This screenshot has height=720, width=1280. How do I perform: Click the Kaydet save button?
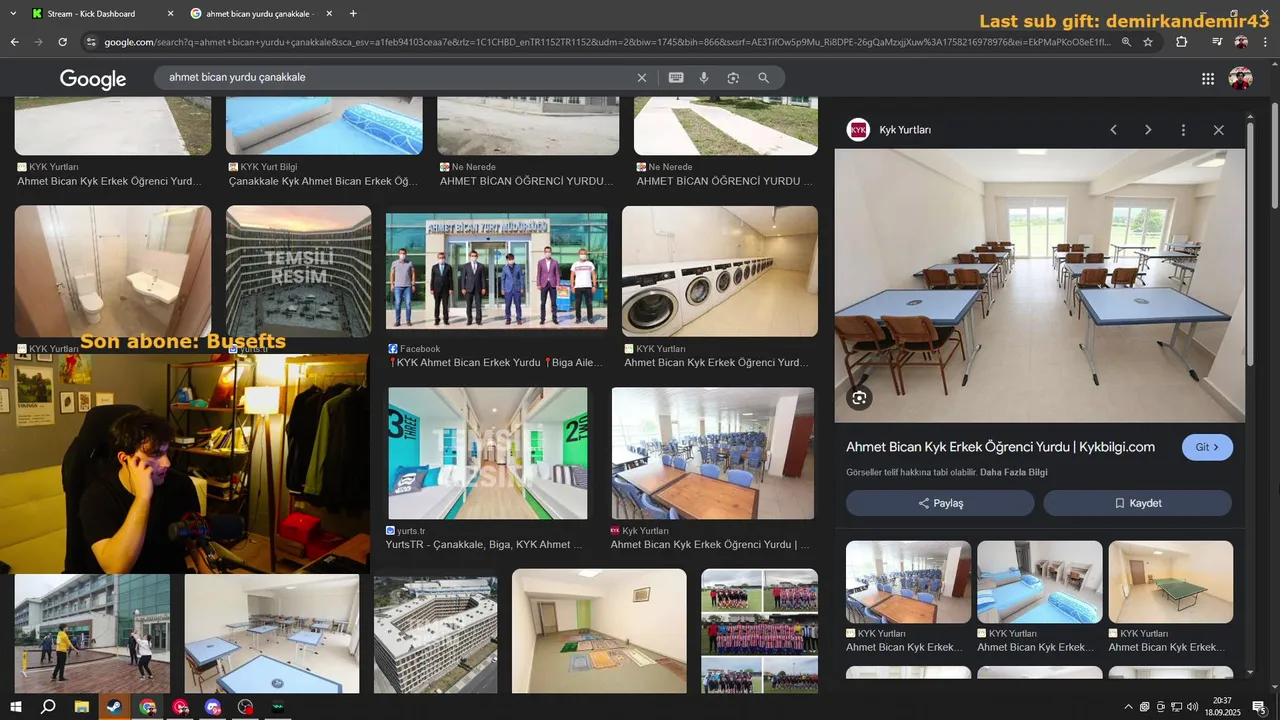click(x=1138, y=503)
